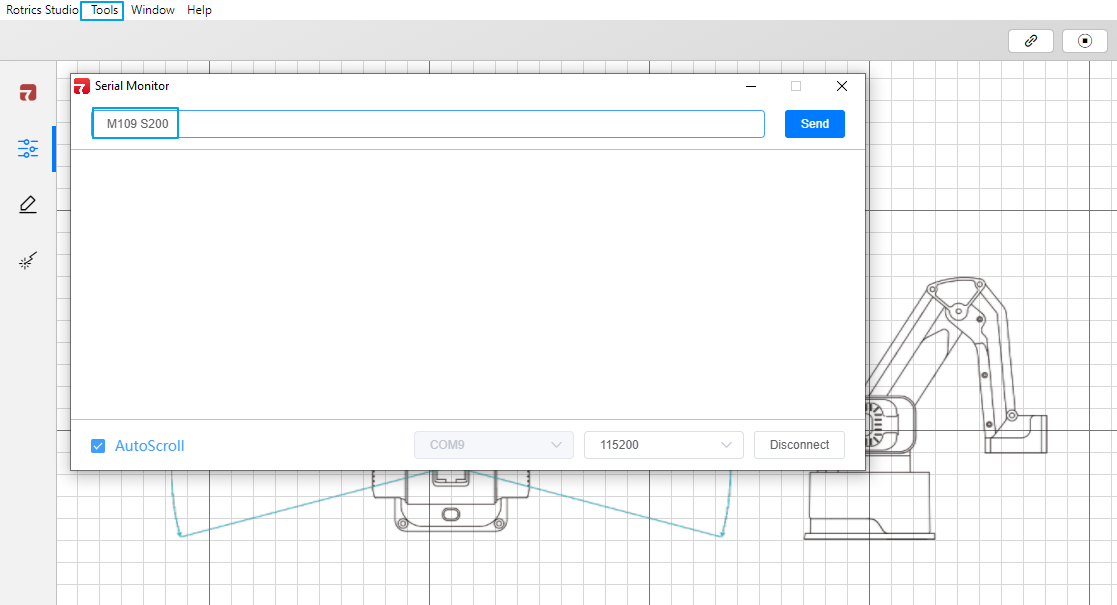This screenshot has height=605, width=1117.
Task: Click the AutoScroll label text
Action: 150,446
